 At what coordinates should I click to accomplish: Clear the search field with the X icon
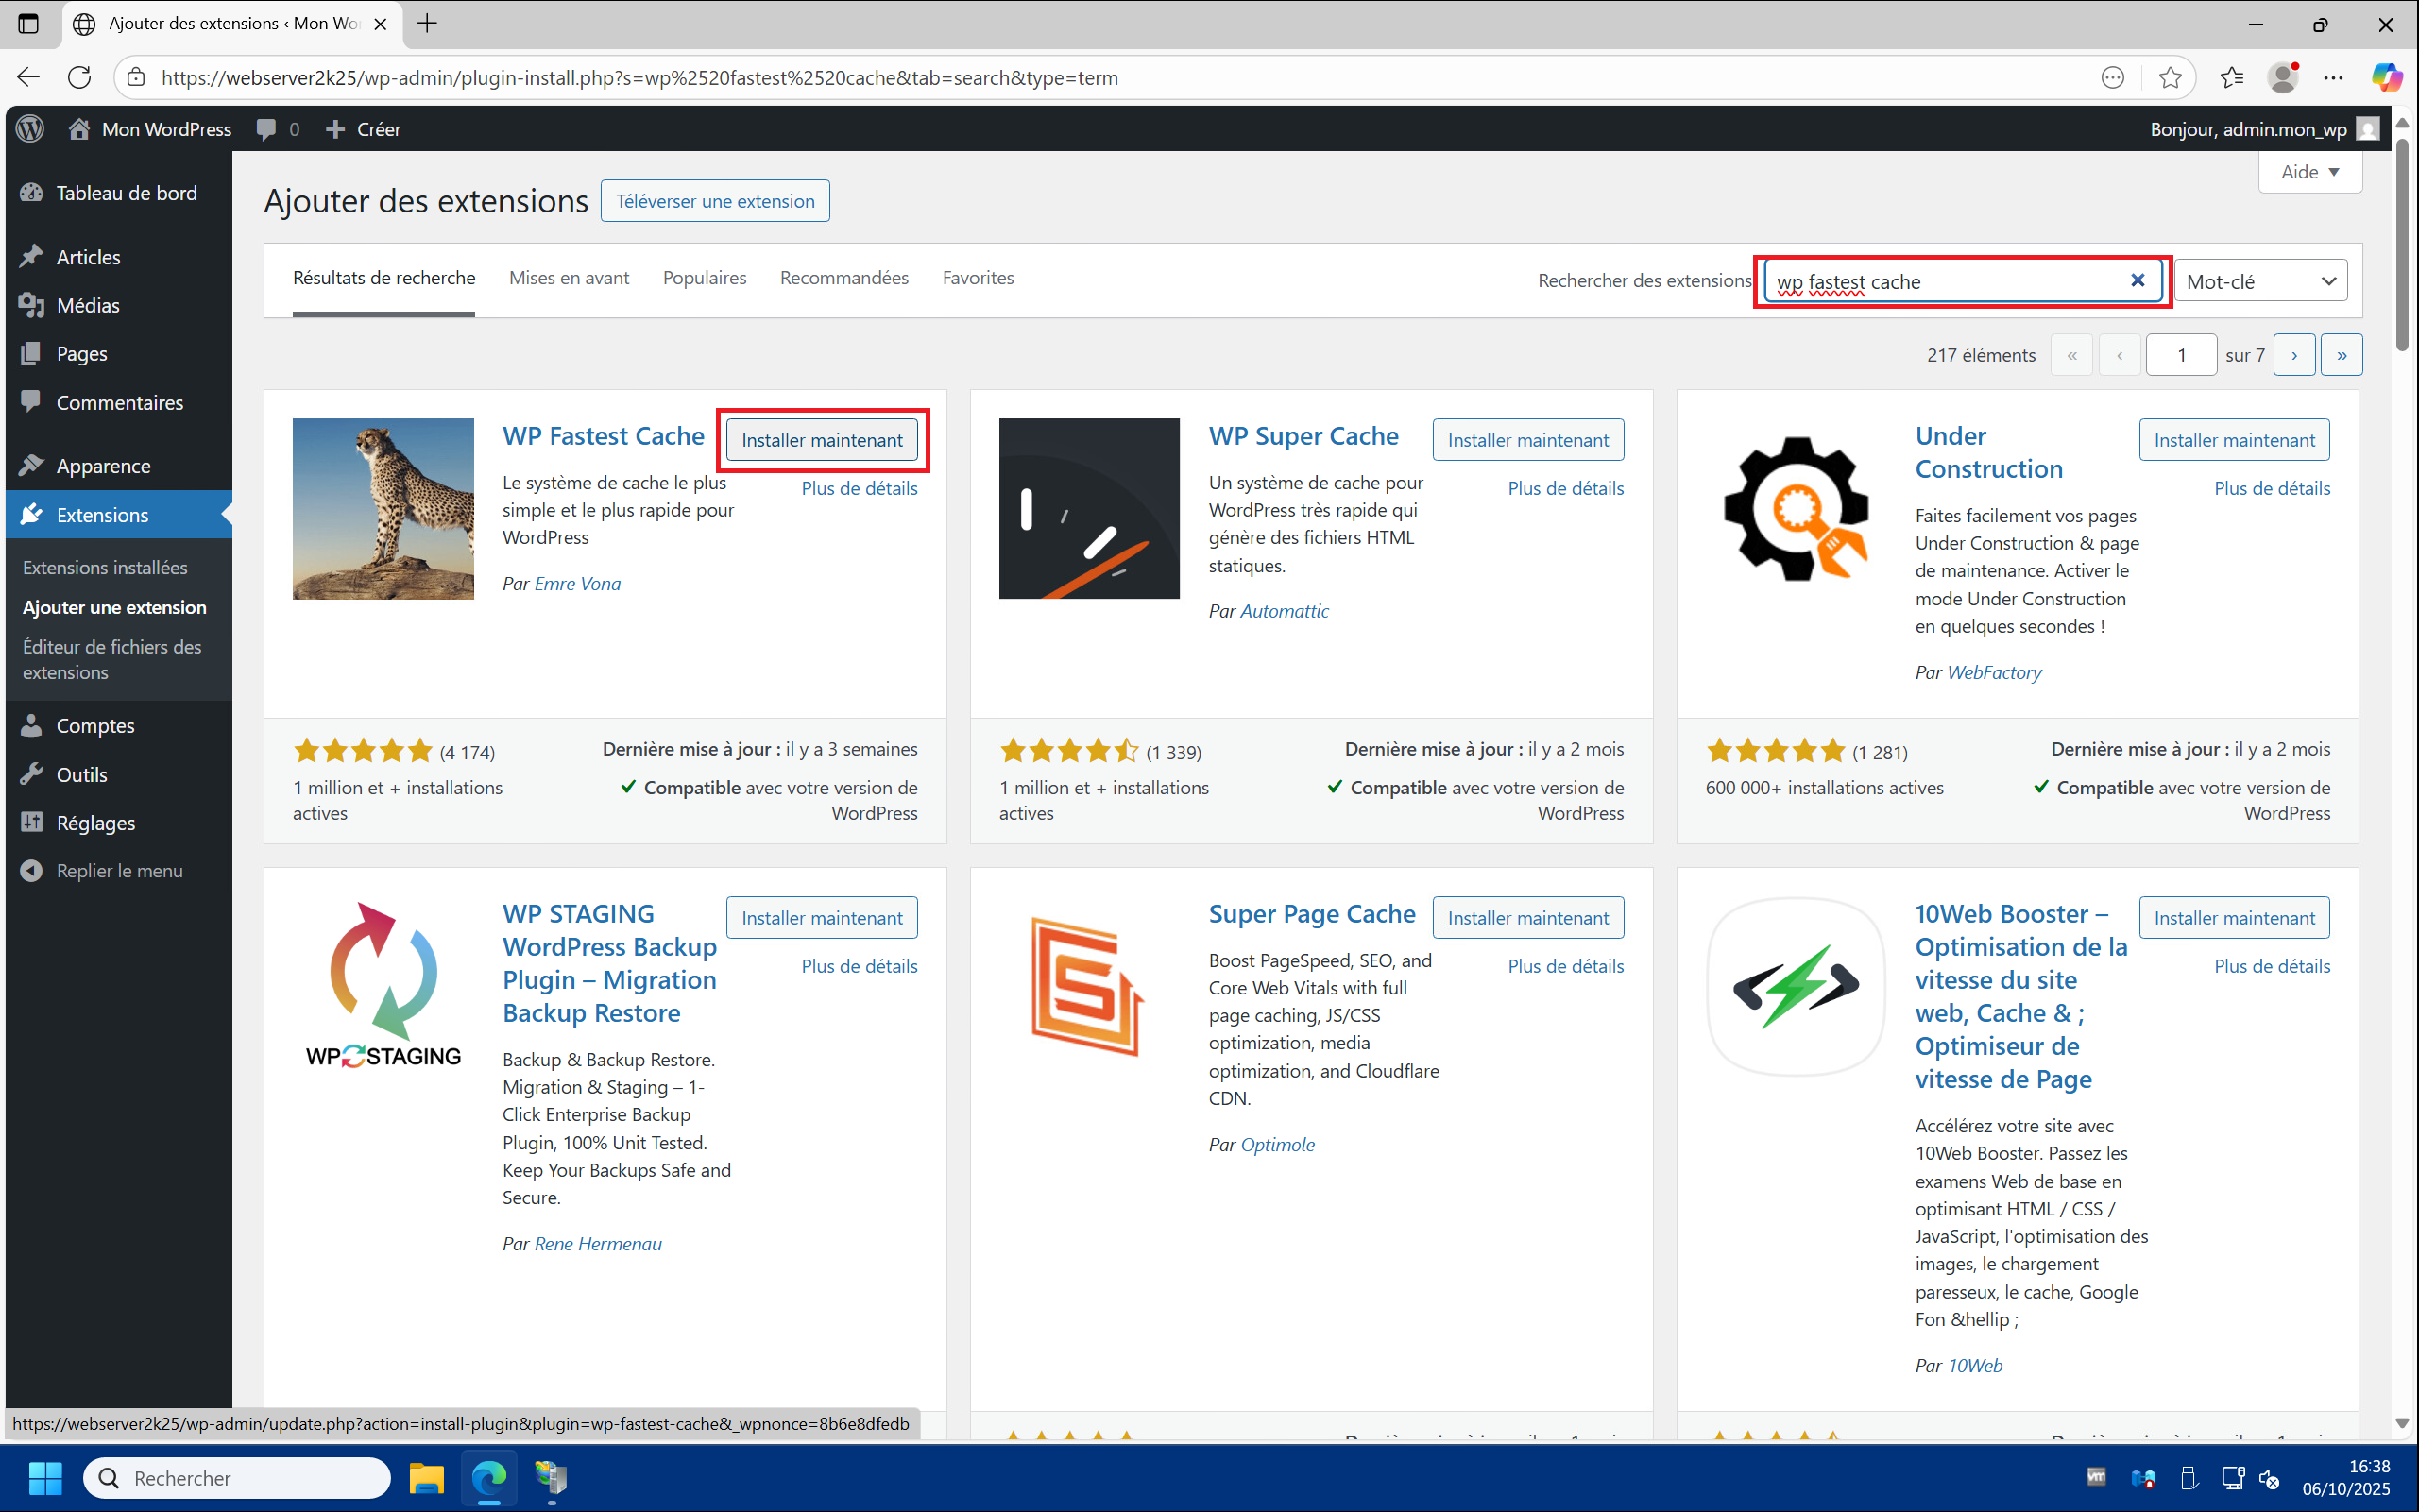[x=2137, y=281]
